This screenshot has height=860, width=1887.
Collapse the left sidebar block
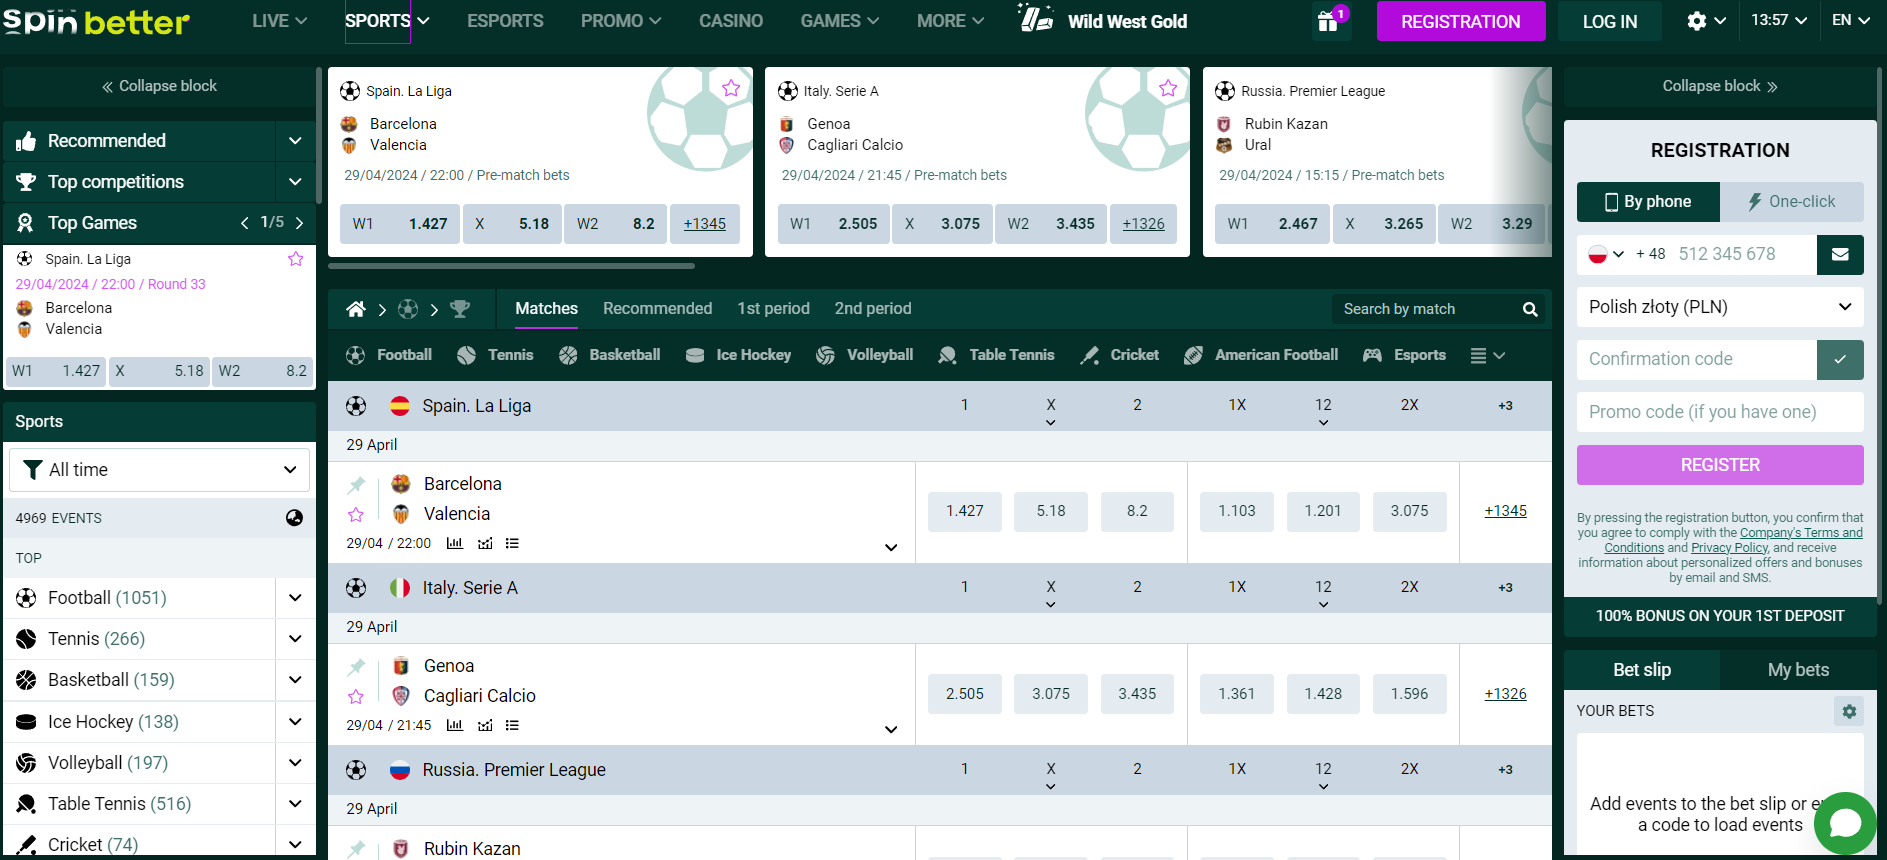(159, 86)
